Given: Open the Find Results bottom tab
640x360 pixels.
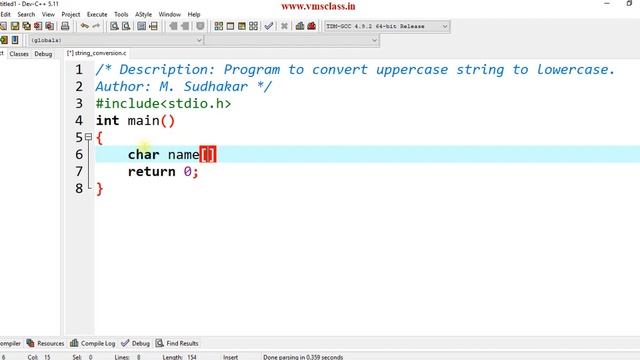Looking at the screenshot, I should pos(177,343).
